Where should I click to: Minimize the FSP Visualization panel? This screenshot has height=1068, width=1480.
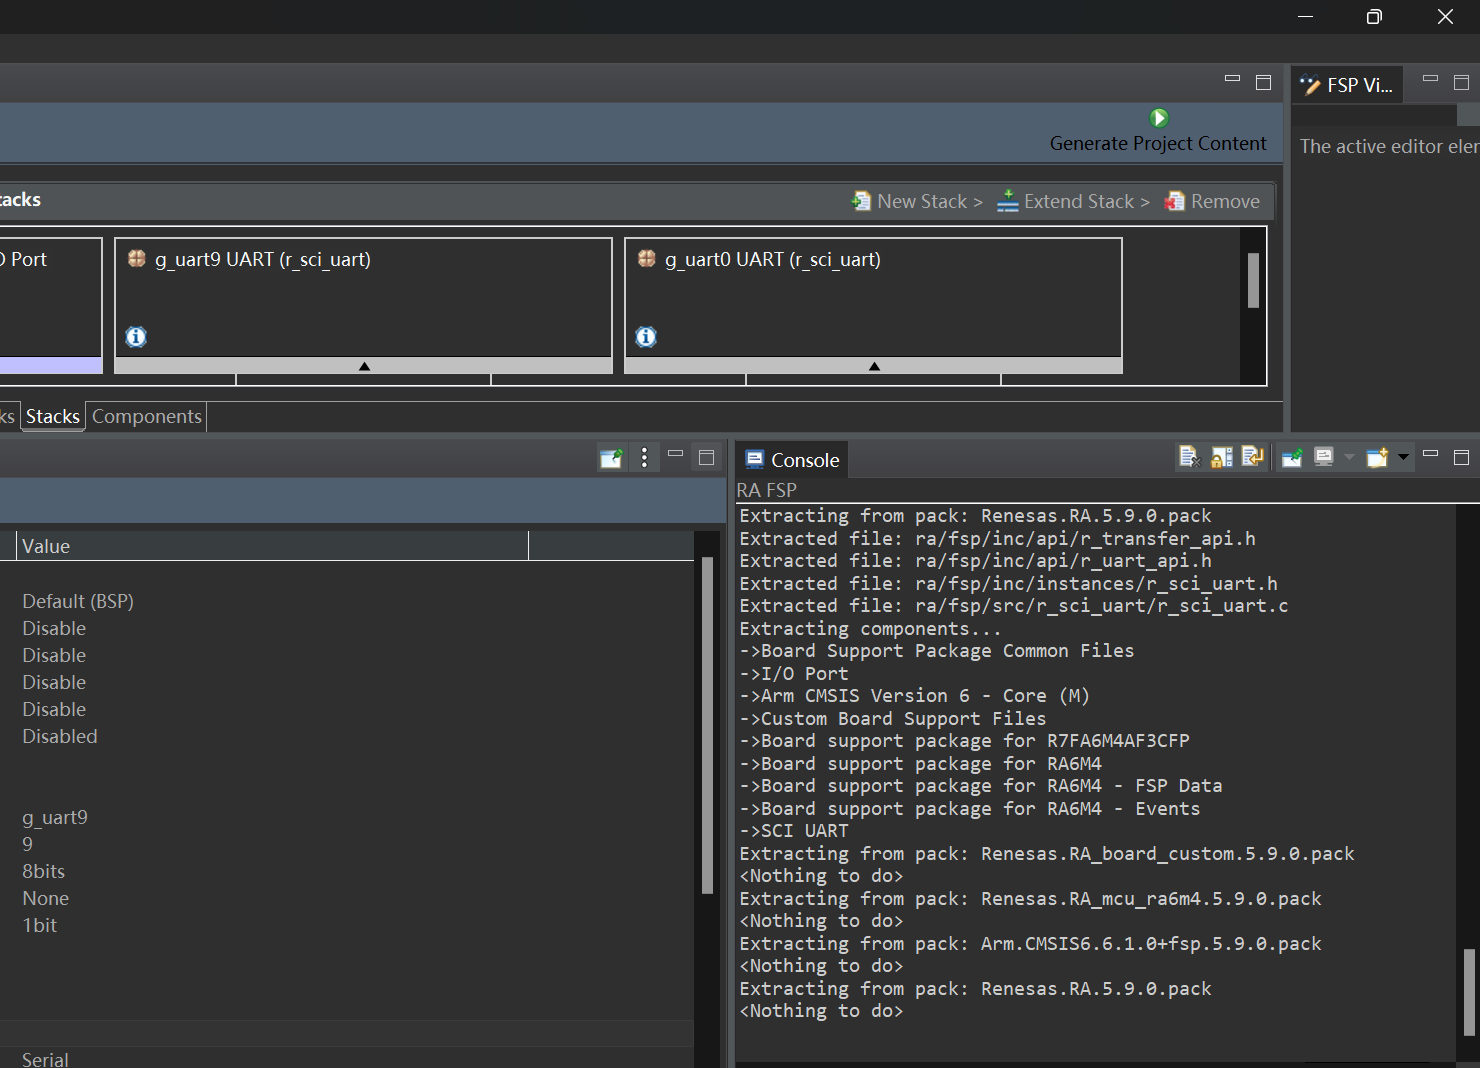tap(1430, 79)
